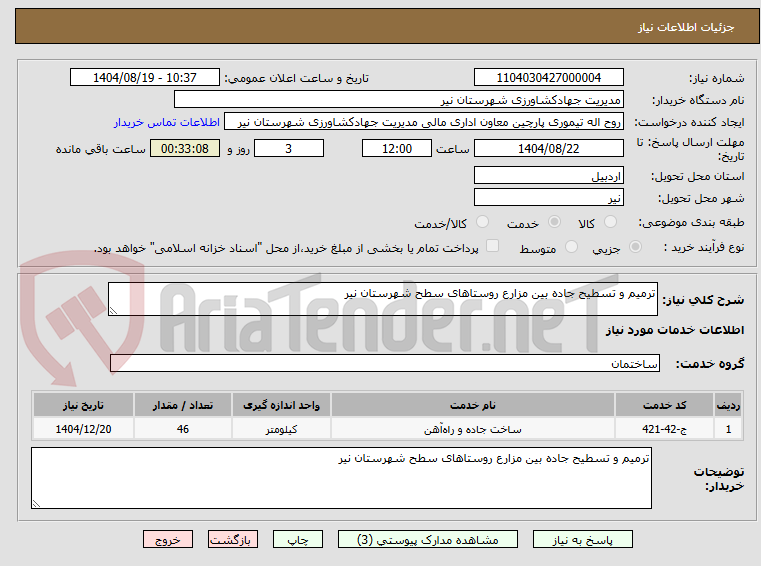Select the متوسط purchase type radio
The height and width of the screenshot is (566, 761).
pos(572,247)
